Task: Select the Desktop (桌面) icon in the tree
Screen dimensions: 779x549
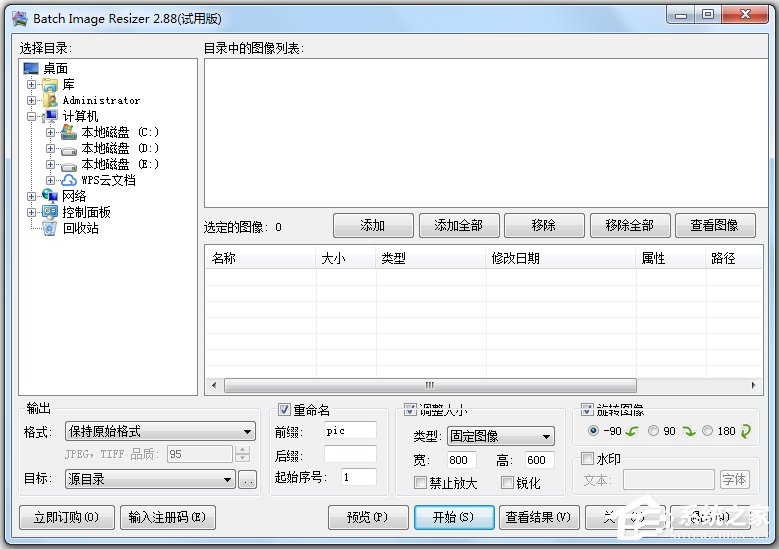Action: pyautogui.click(x=31, y=68)
